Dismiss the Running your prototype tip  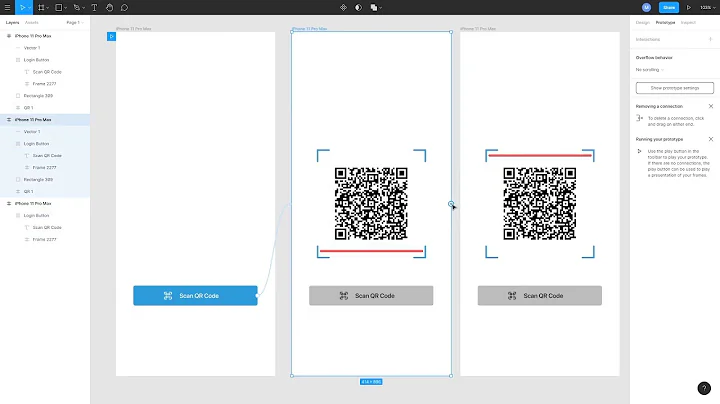(x=711, y=139)
